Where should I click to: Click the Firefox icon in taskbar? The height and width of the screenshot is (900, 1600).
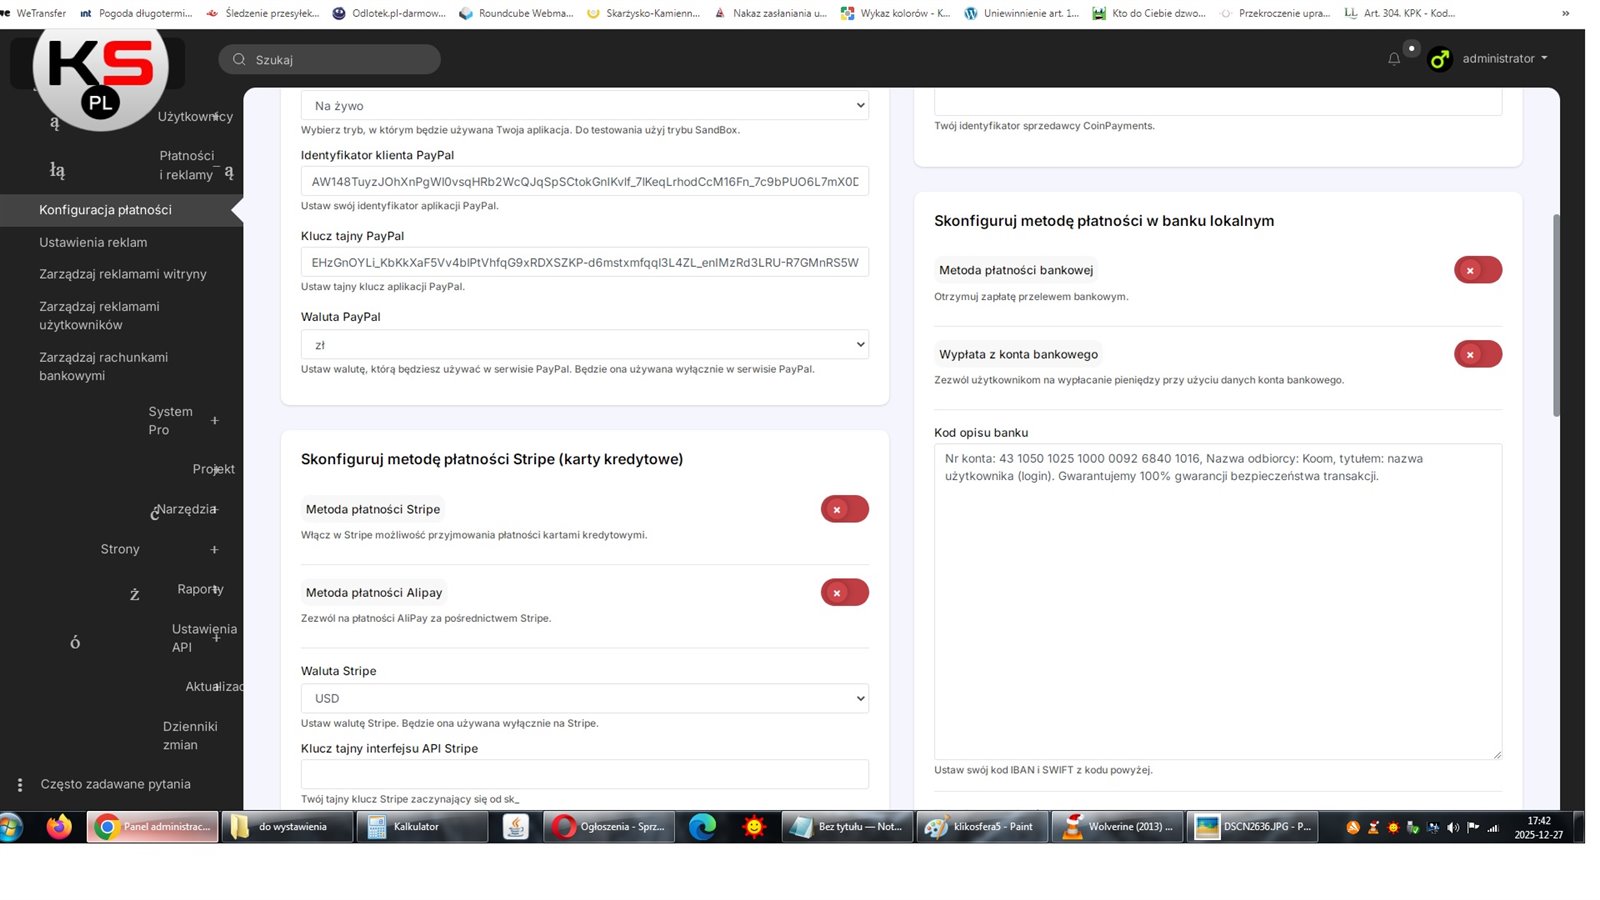coord(59,827)
